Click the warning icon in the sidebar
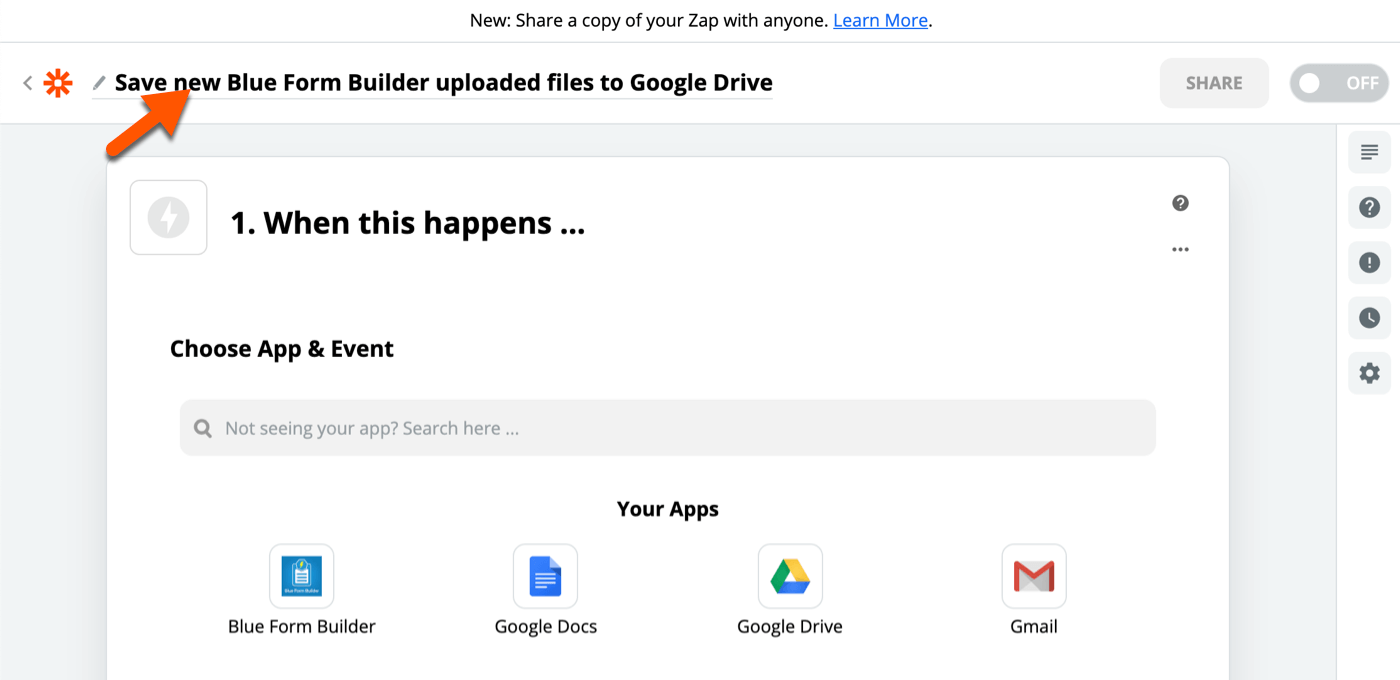The image size is (1400, 680). coord(1369,263)
